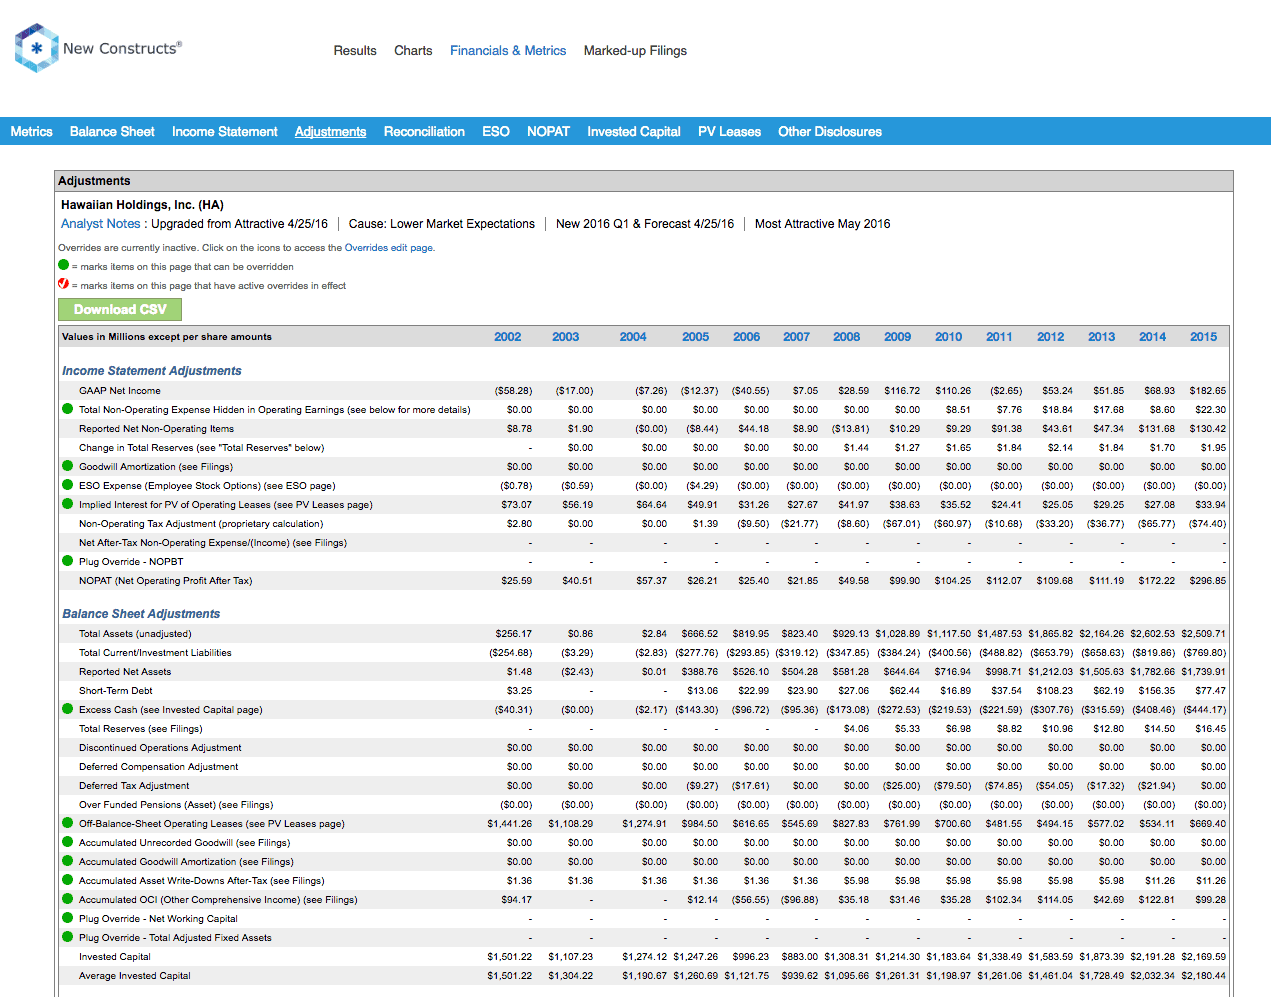
Task: Click override icon for Accumulated Asset Write-Downs After-Tax
Action: coord(68,880)
